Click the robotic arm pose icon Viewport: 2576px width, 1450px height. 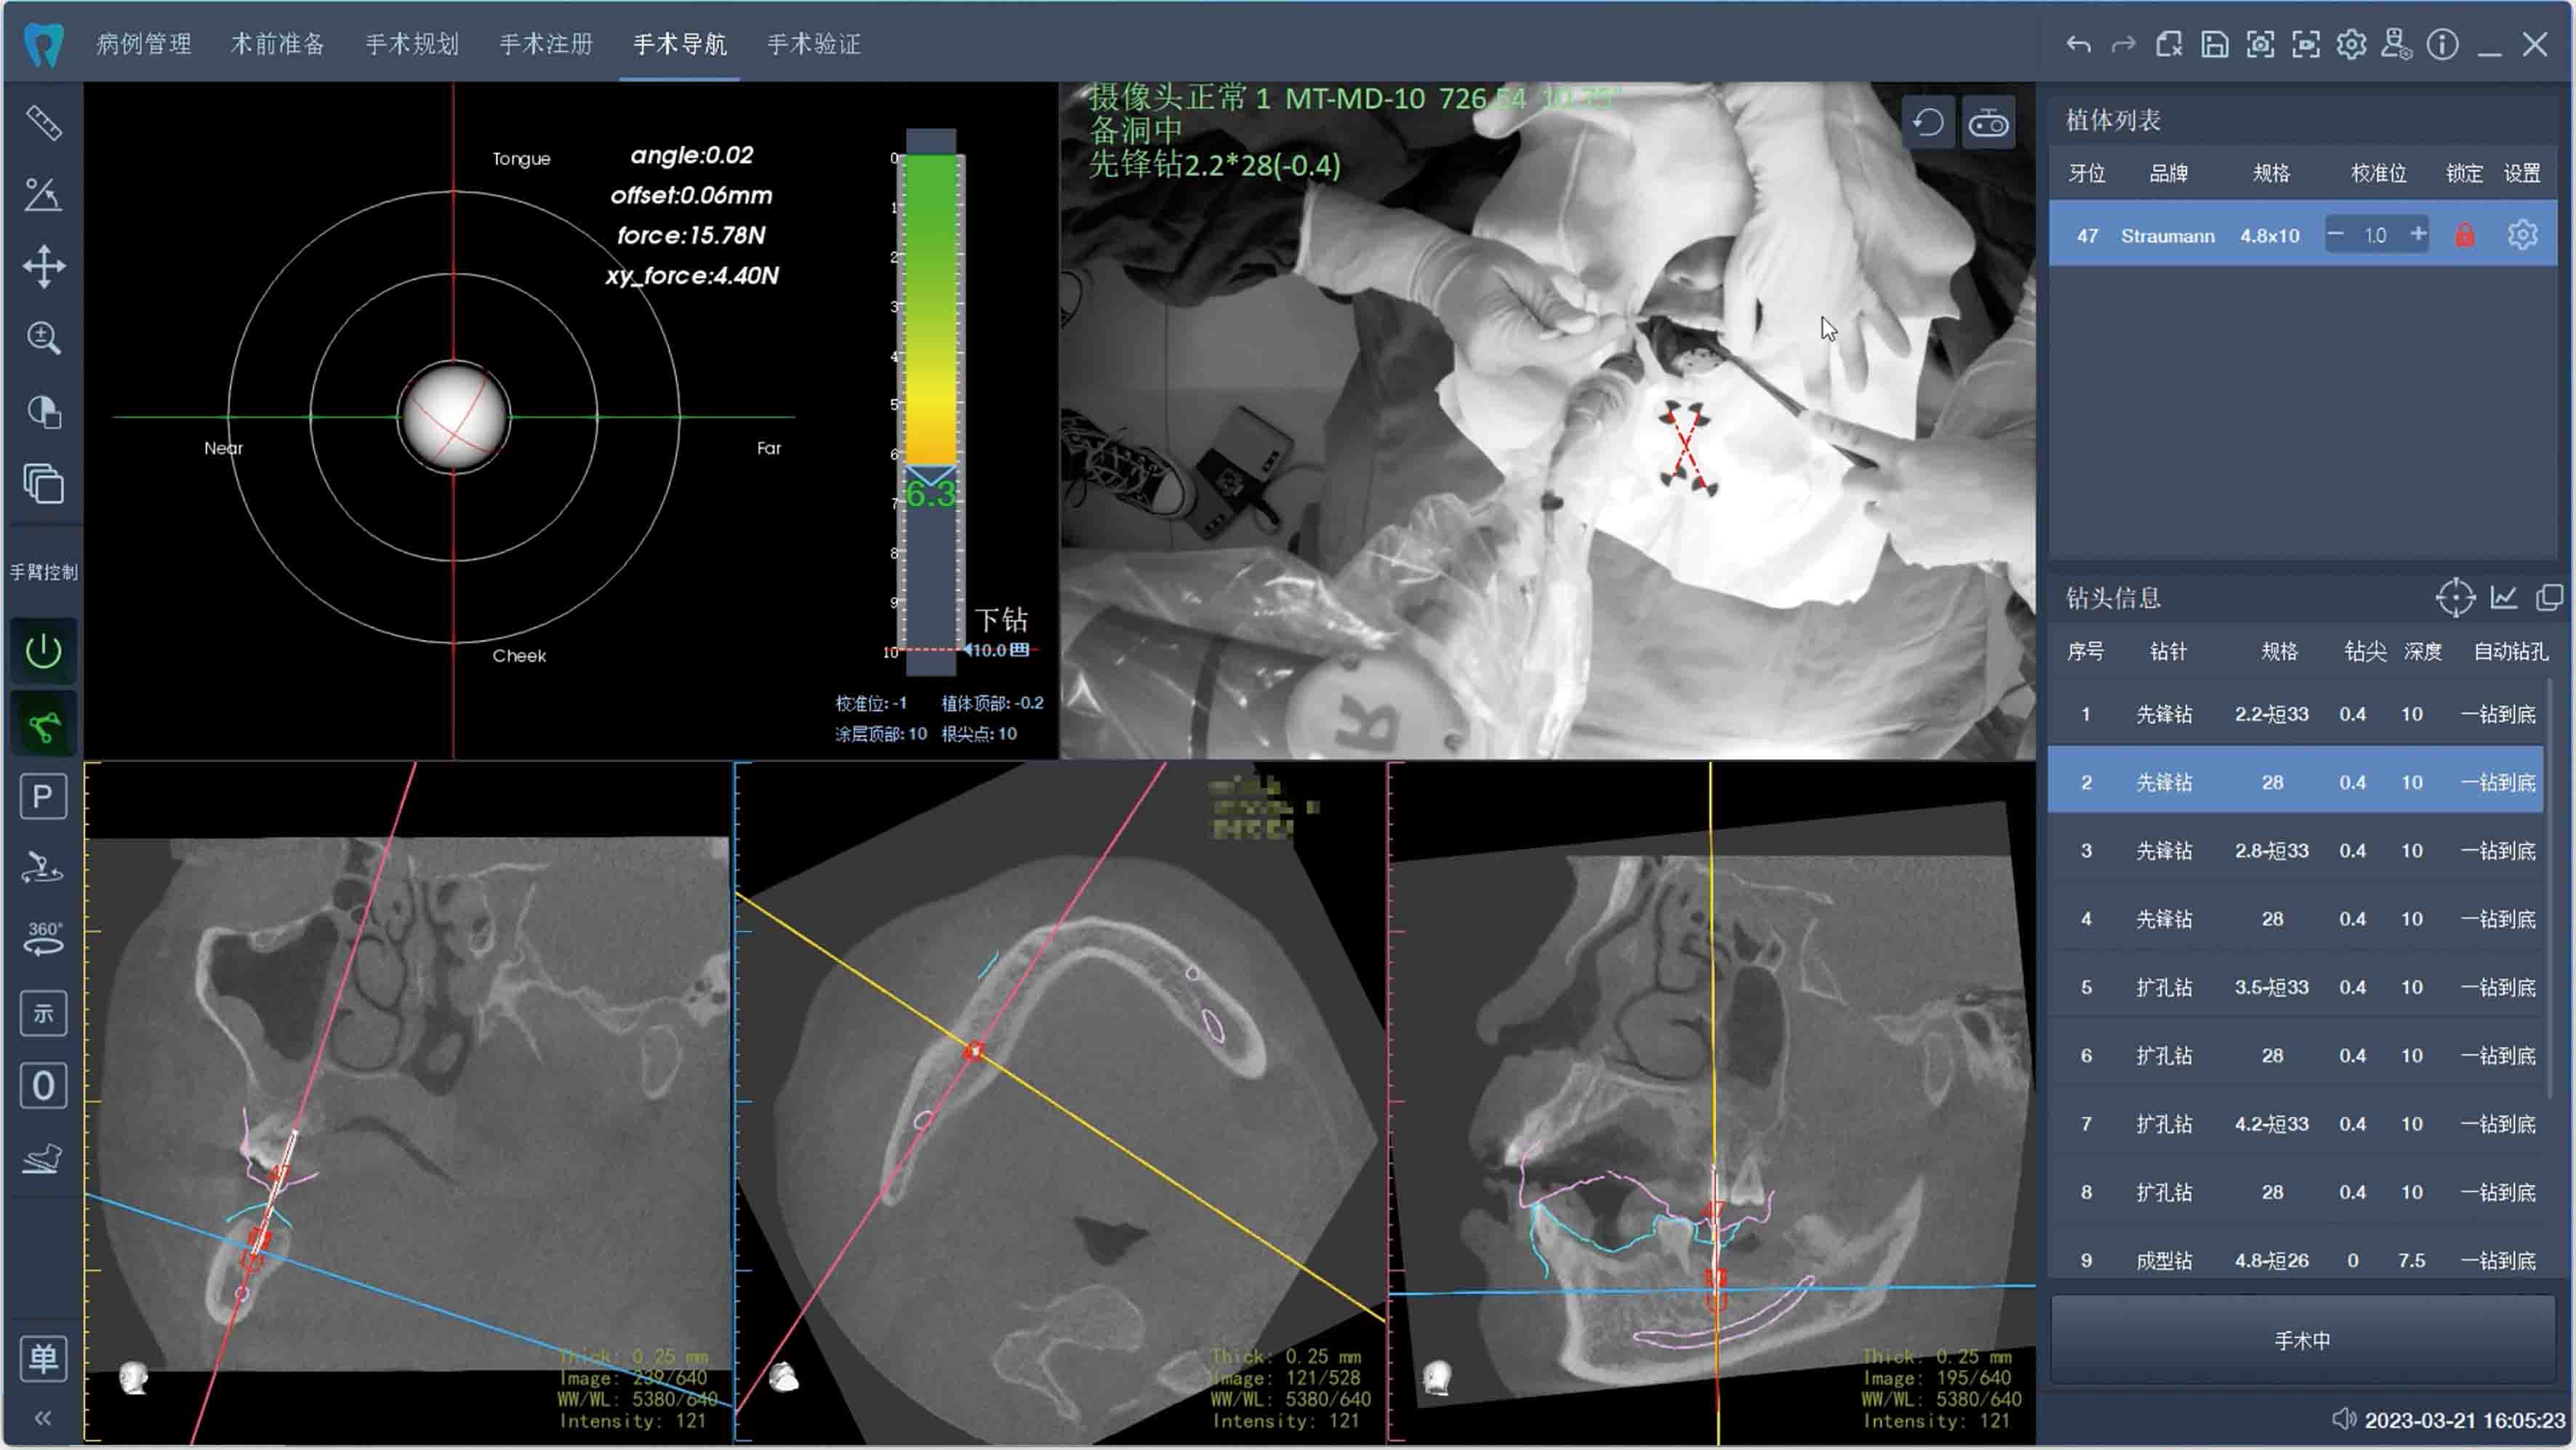click(43, 867)
